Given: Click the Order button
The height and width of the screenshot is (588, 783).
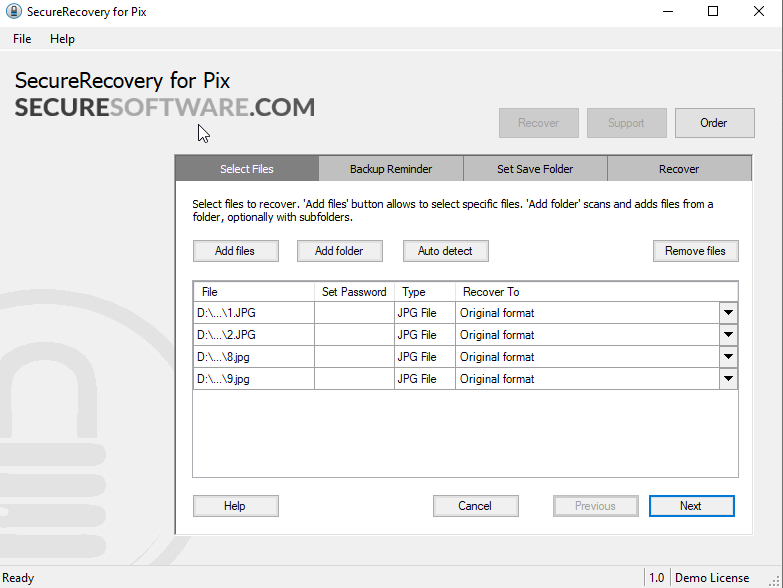Looking at the screenshot, I should tap(715, 123).
